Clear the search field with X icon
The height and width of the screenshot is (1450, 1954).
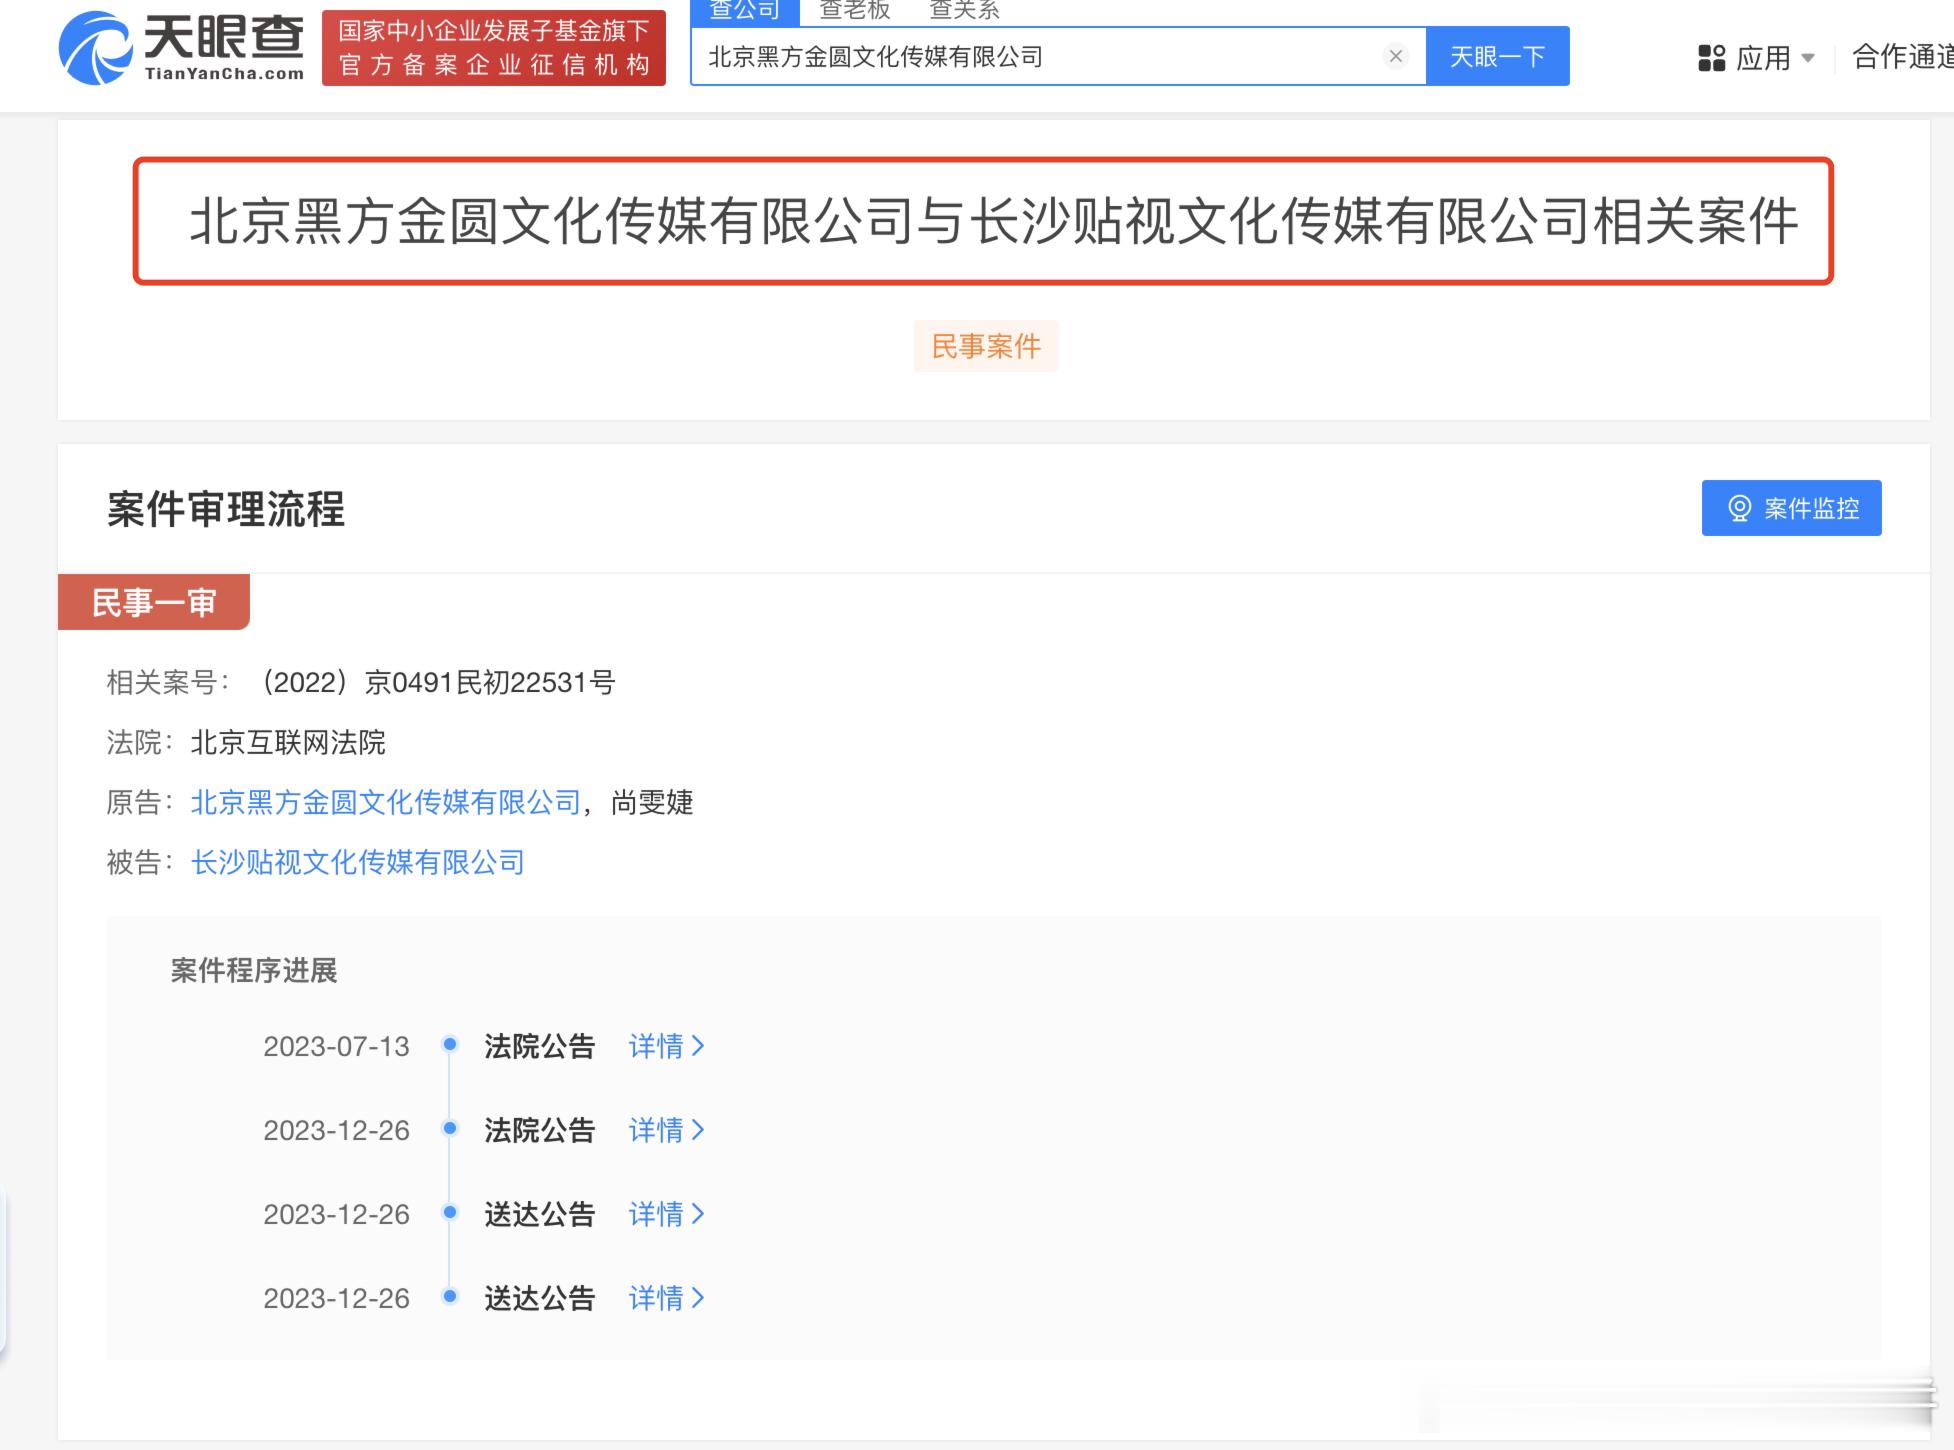[1395, 56]
